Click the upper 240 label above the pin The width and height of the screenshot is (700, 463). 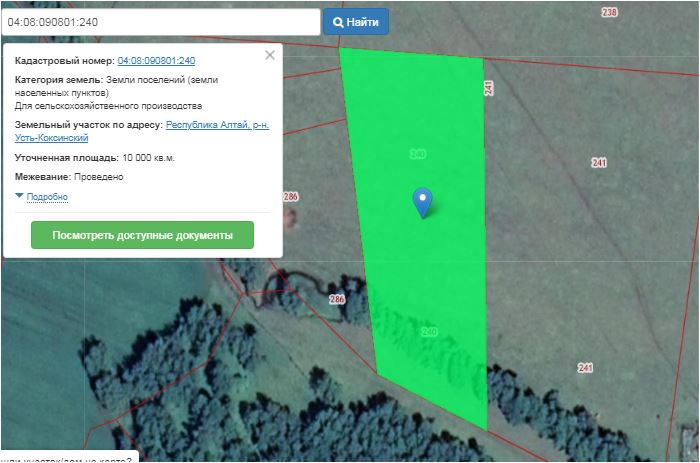(x=418, y=154)
